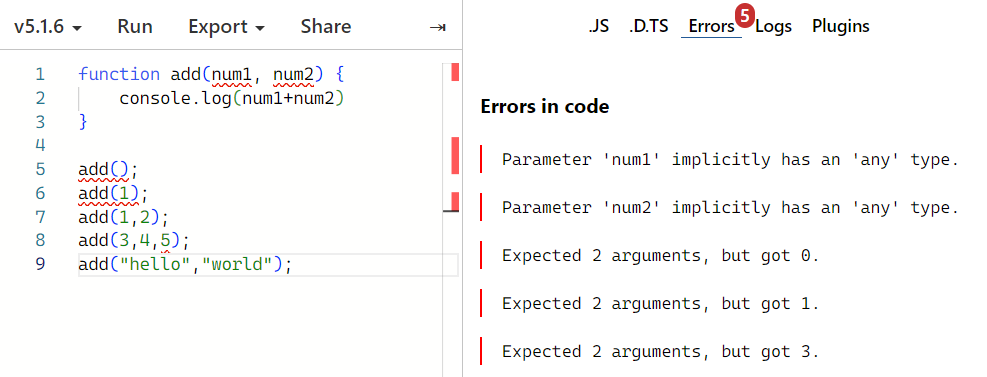Click line number 5 in the gutter
This screenshot has height=377, width=987.
[x=40, y=169]
